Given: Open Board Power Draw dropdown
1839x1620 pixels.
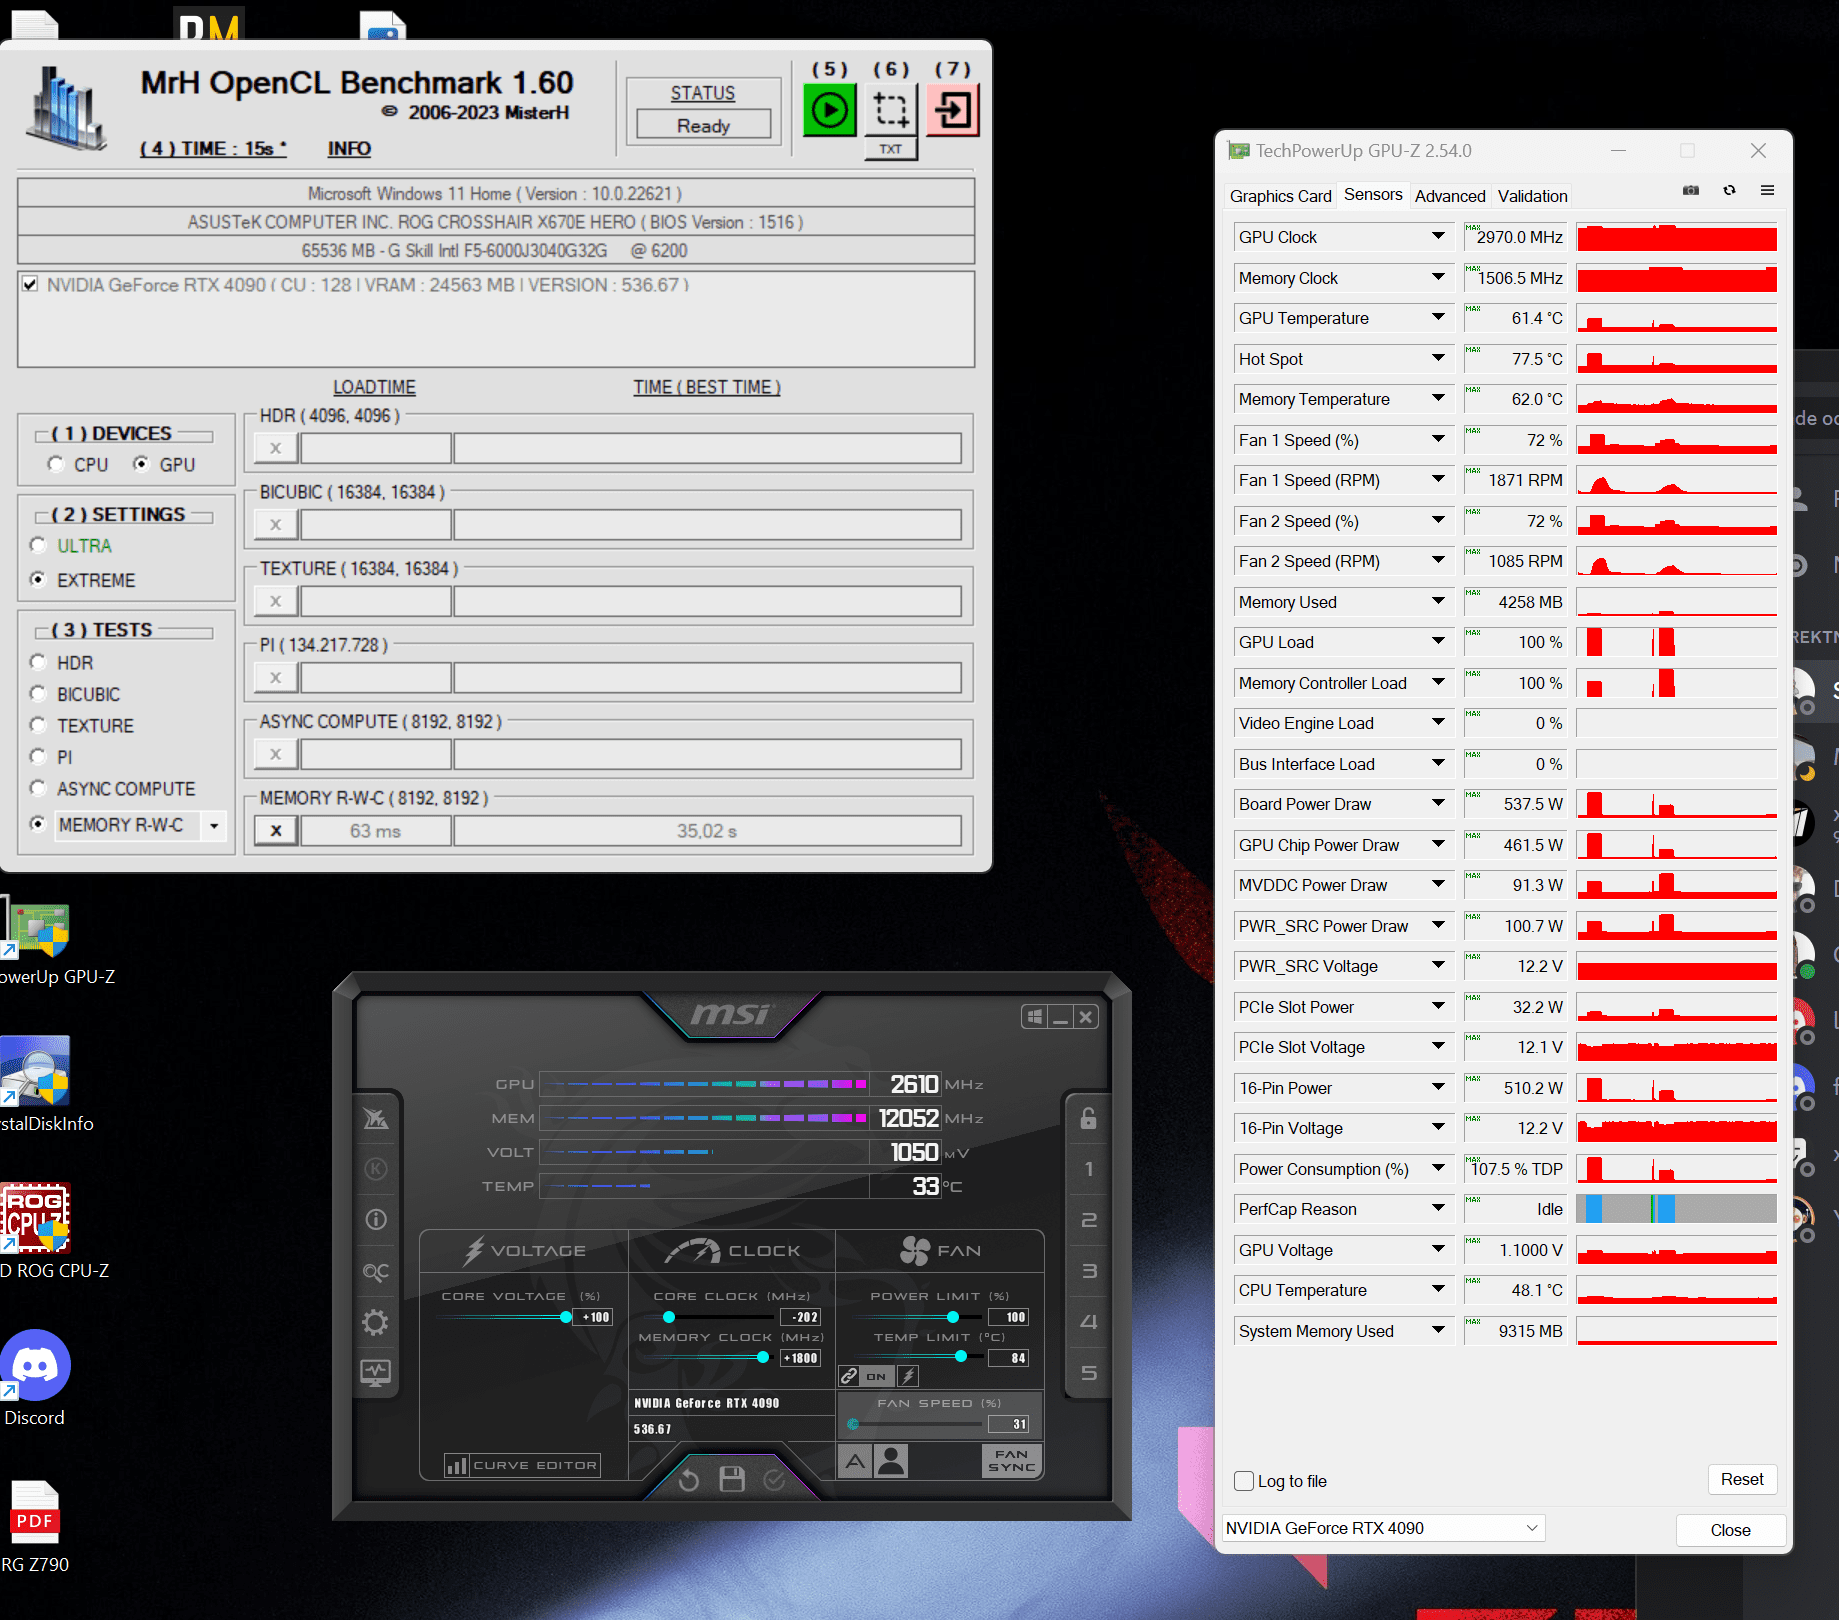Looking at the screenshot, I should click(x=1438, y=804).
